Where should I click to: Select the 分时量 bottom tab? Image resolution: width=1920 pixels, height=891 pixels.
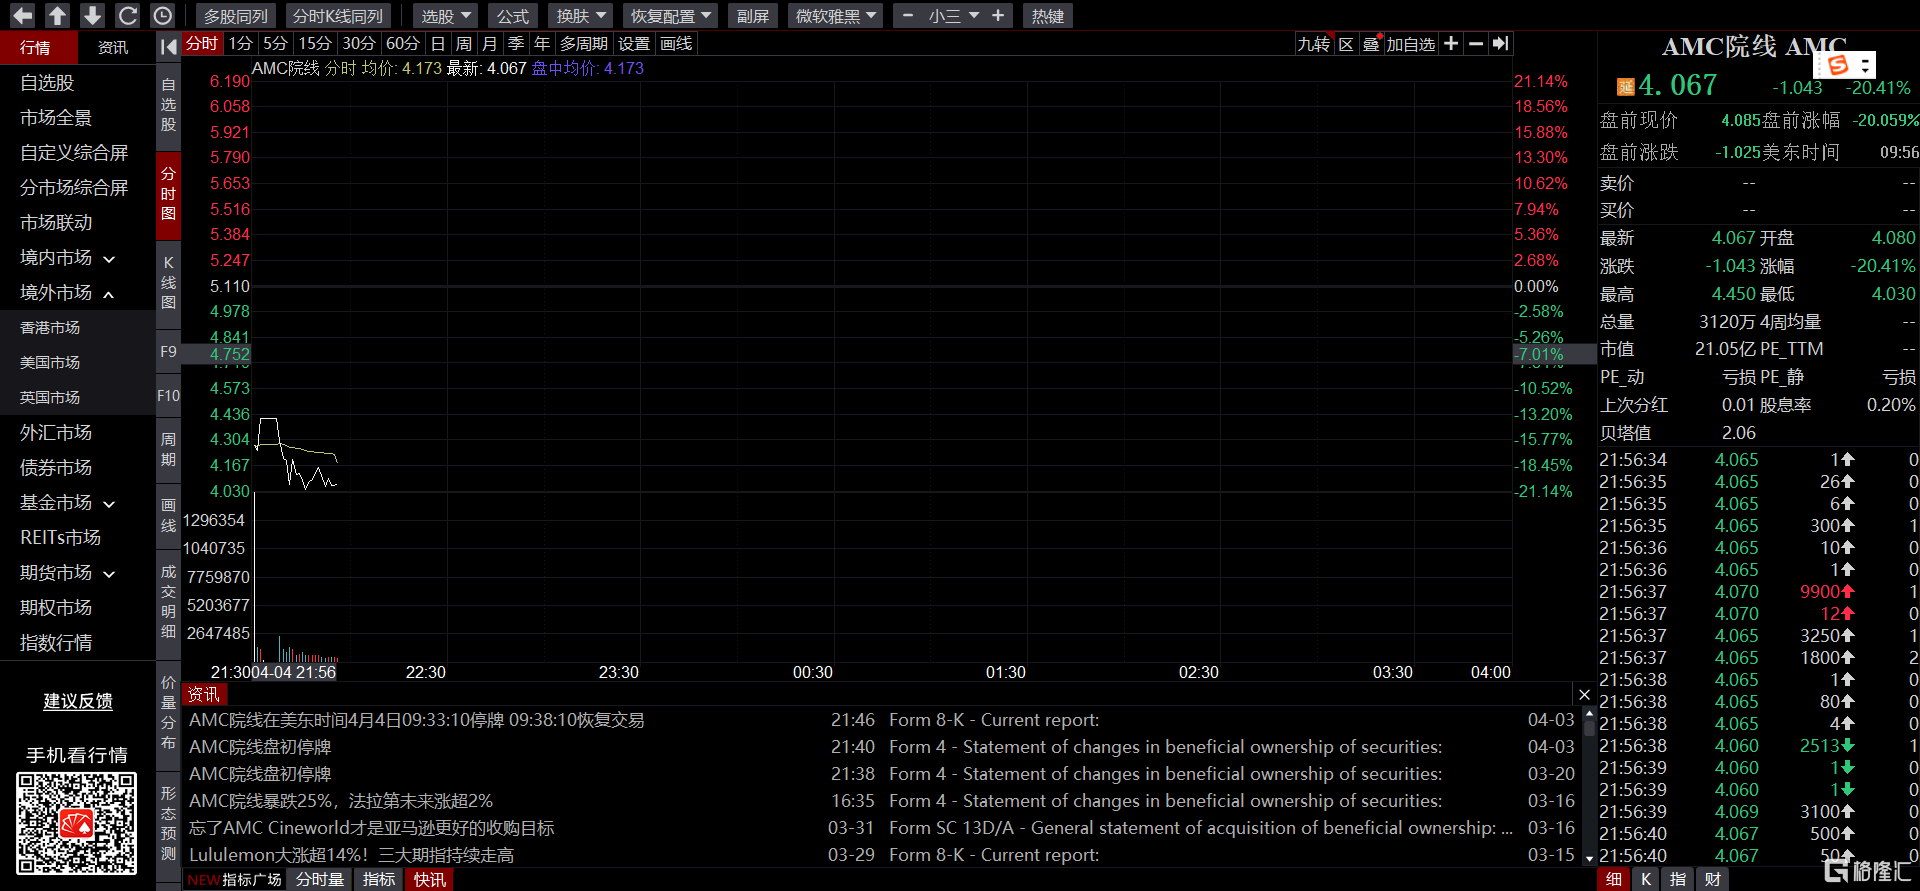(320, 880)
